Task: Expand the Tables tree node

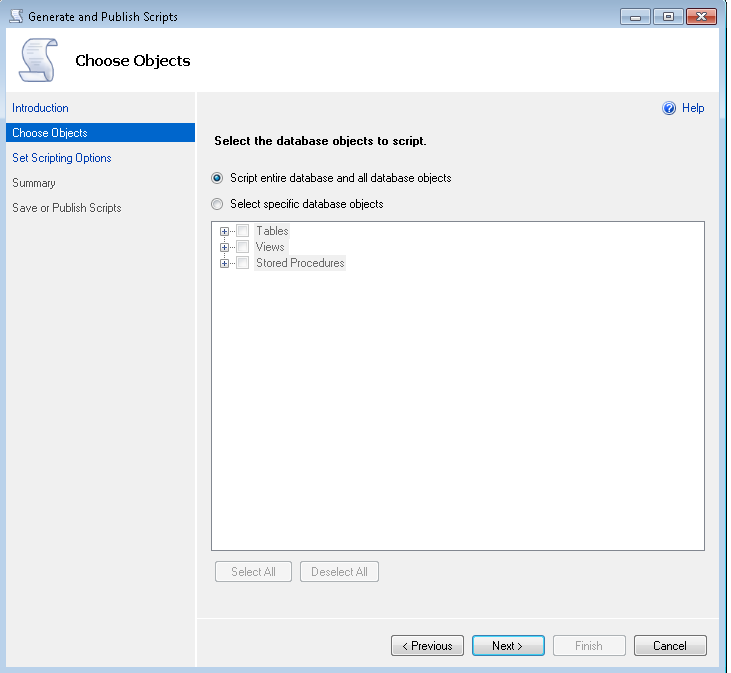Action: (x=224, y=231)
